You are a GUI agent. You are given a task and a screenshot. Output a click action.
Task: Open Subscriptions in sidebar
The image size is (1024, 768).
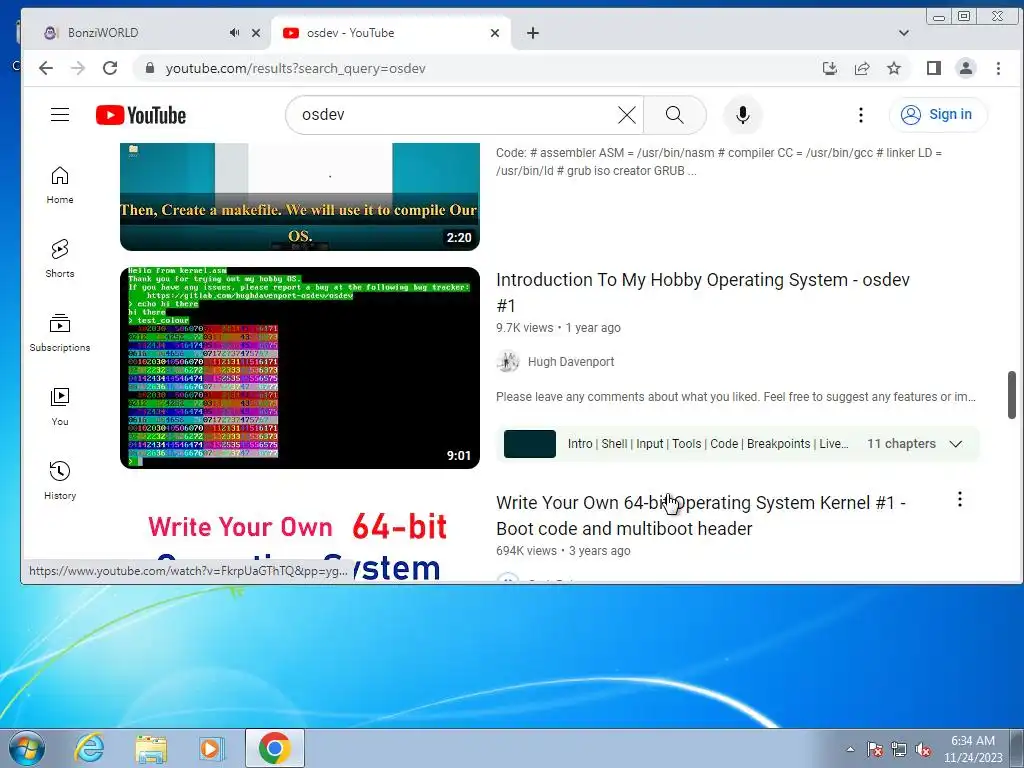60,332
